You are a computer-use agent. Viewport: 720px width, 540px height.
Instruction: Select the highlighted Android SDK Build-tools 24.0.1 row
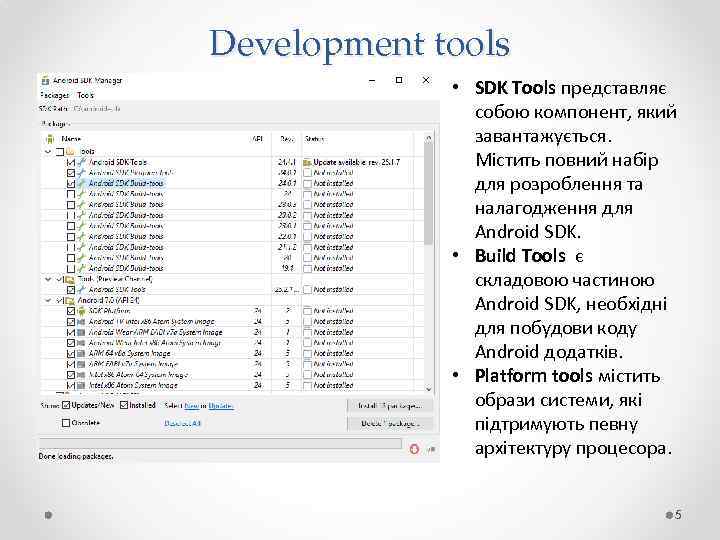click(x=230, y=183)
